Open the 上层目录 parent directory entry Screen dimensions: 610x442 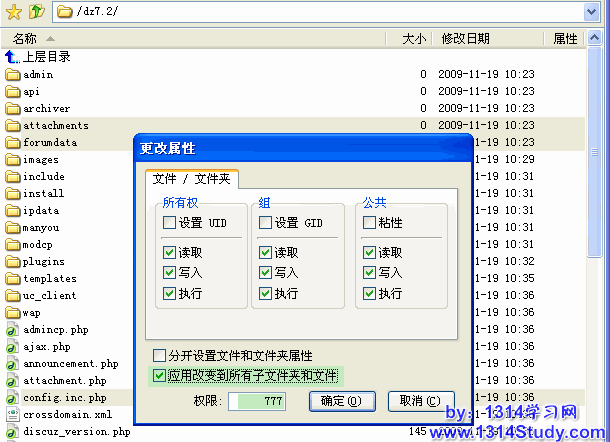(47, 57)
